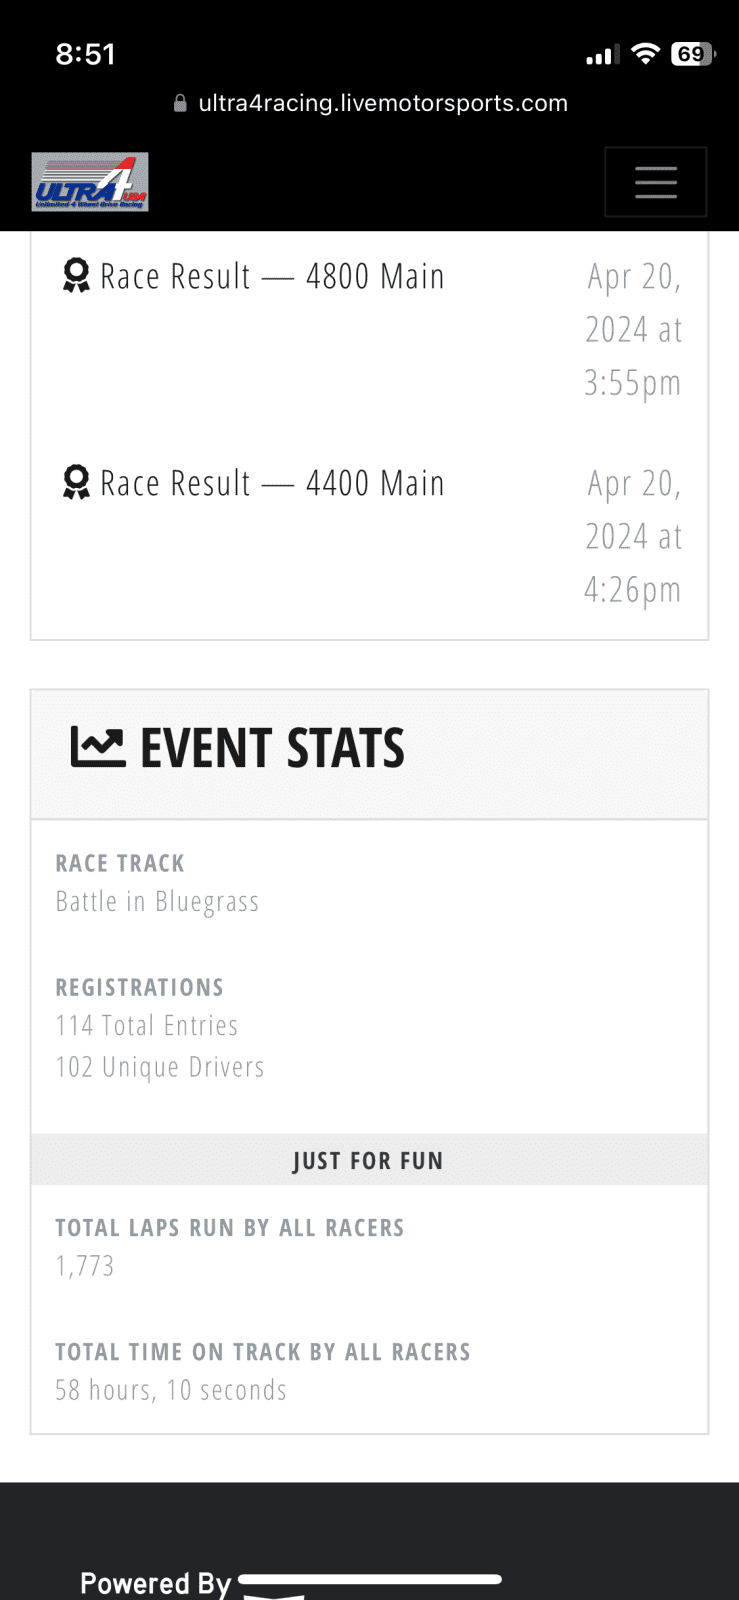Tap the 114 Total Entries text

[147, 1026]
